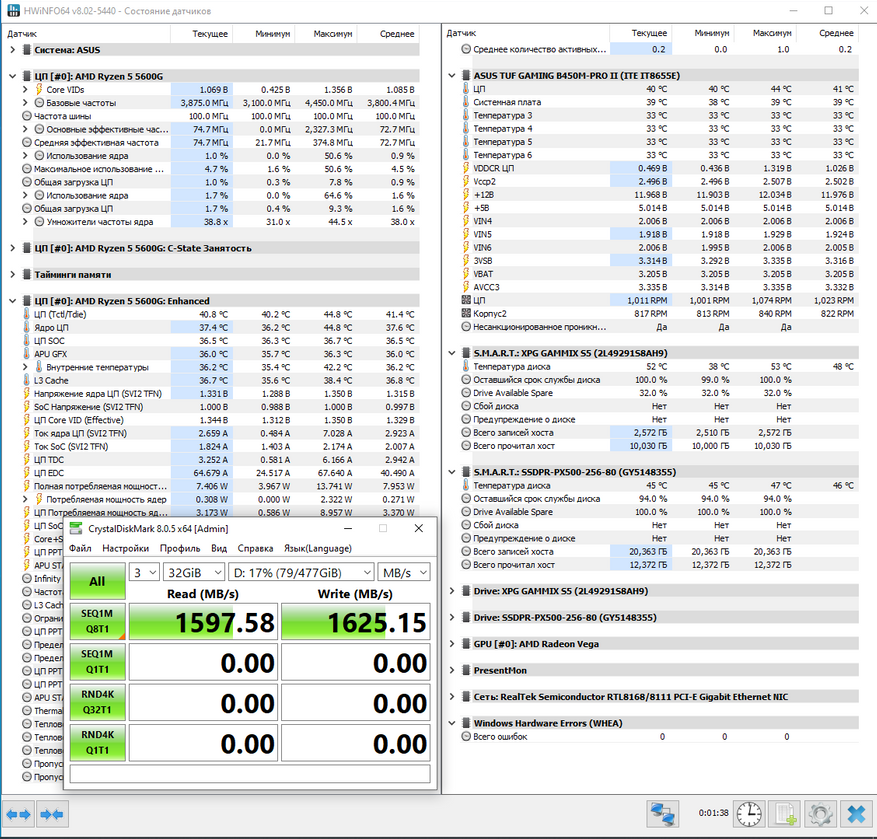Click the fan icon next to Корпус2

pyautogui.click(x=466, y=313)
